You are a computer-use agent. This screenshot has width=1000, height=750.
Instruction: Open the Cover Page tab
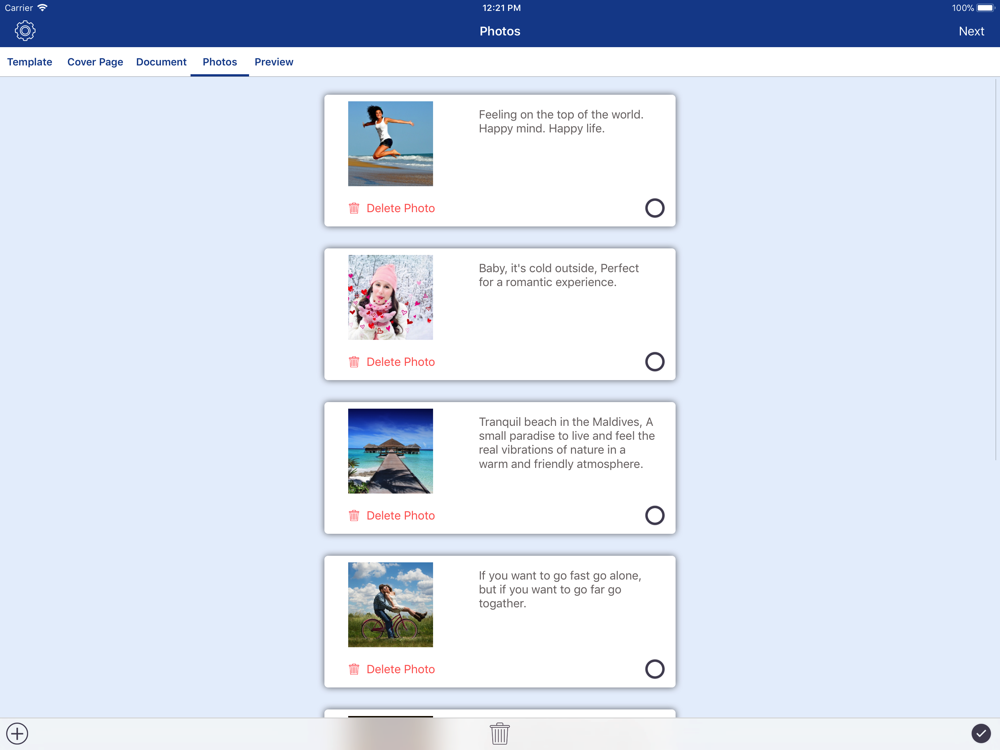[x=95, y=62]
